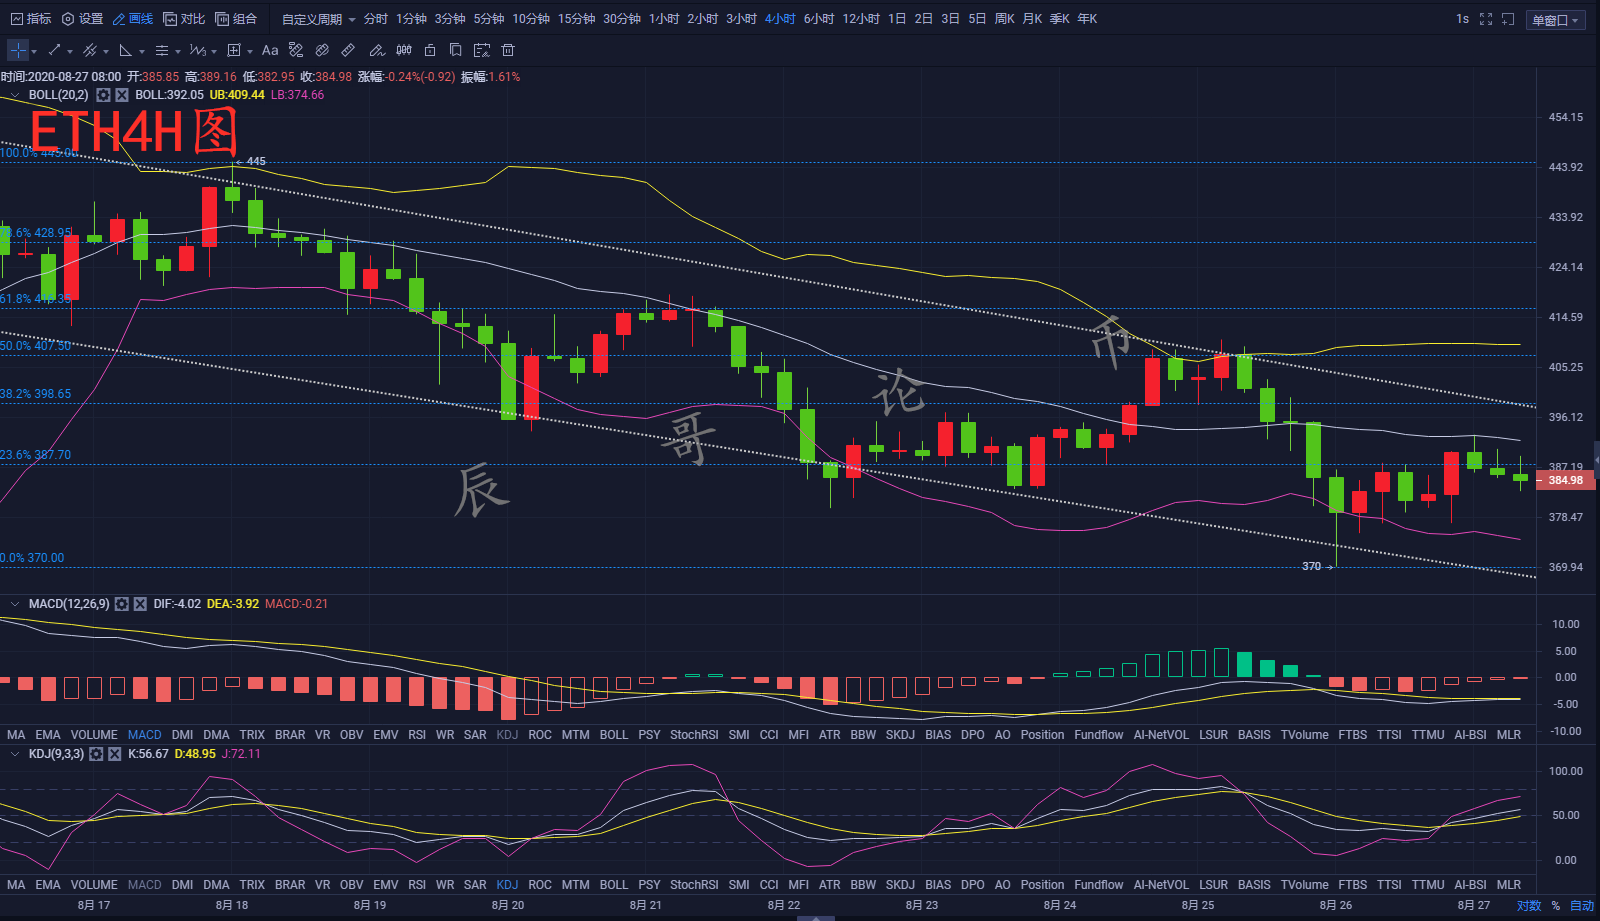
Task: Switch to the 4小时 timeframe
Action: tap(780, 19)
